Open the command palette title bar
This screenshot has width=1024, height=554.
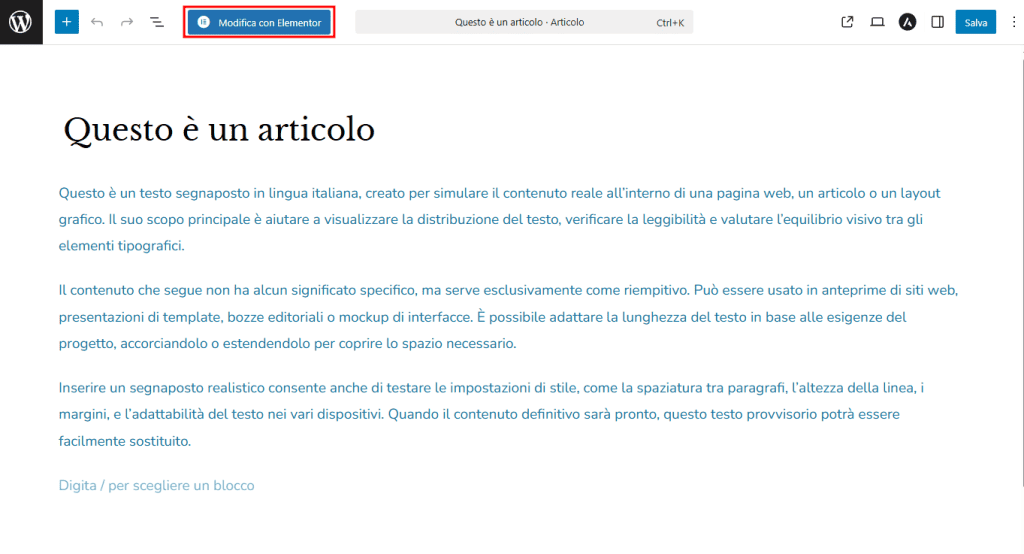[524, 22]
